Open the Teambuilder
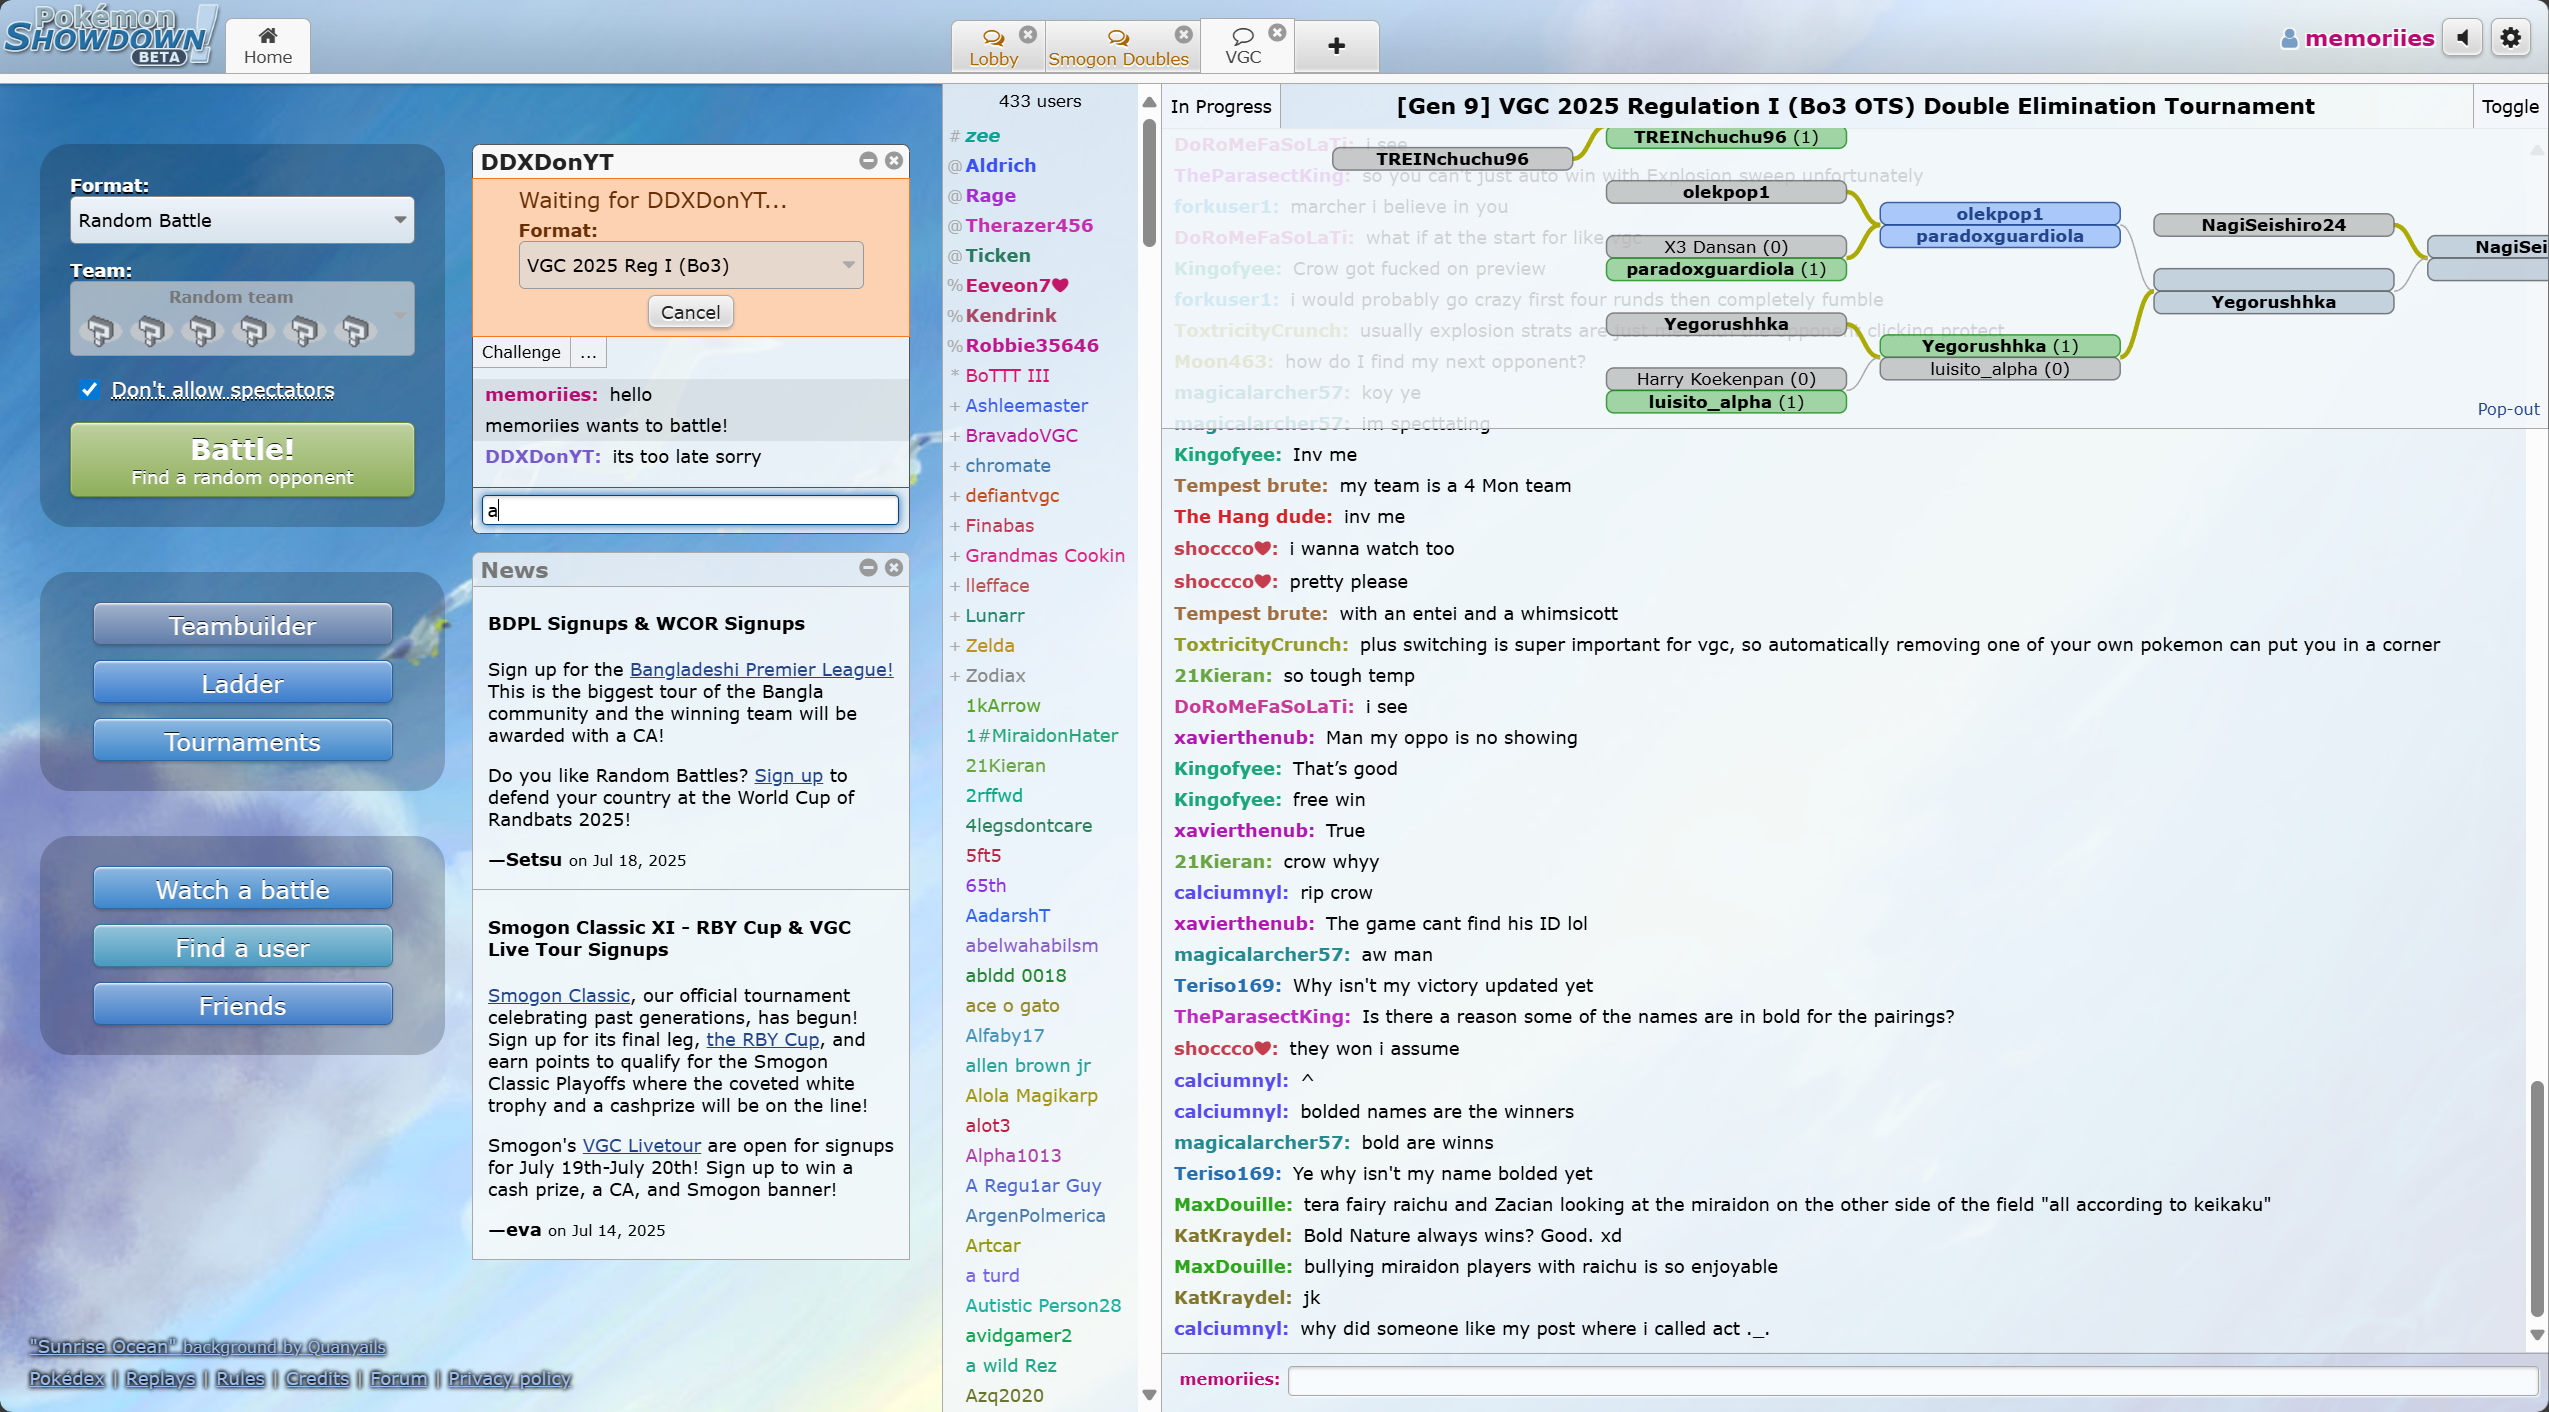 [242, 625]
